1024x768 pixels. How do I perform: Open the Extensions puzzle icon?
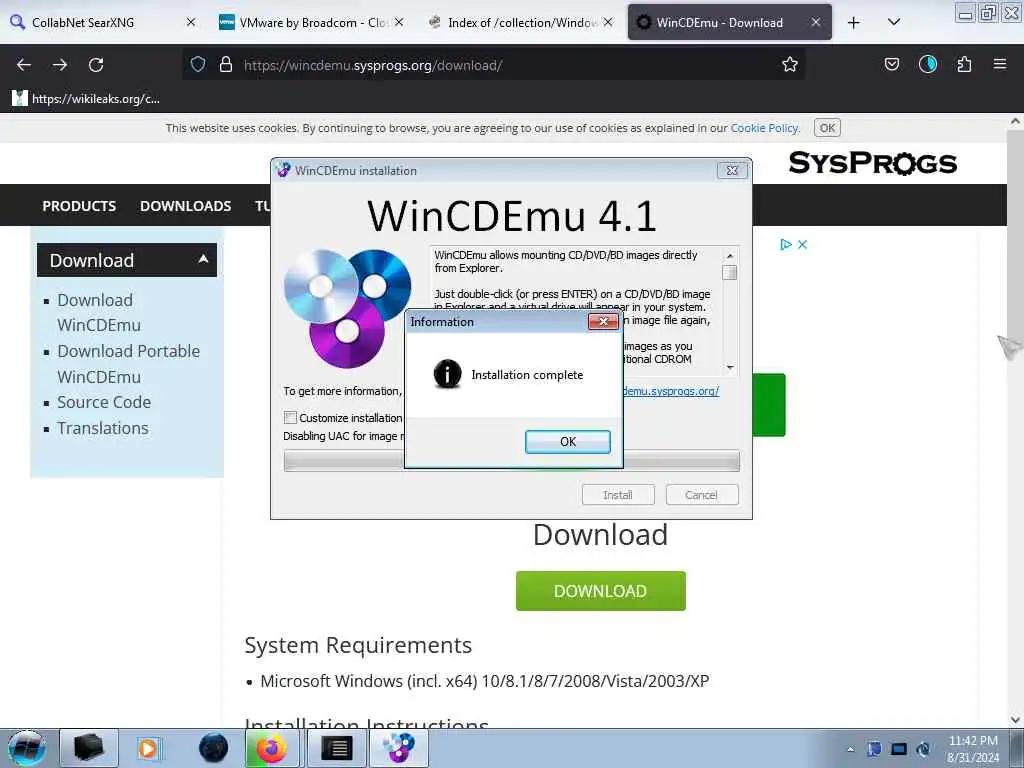(x=964, y=65)
